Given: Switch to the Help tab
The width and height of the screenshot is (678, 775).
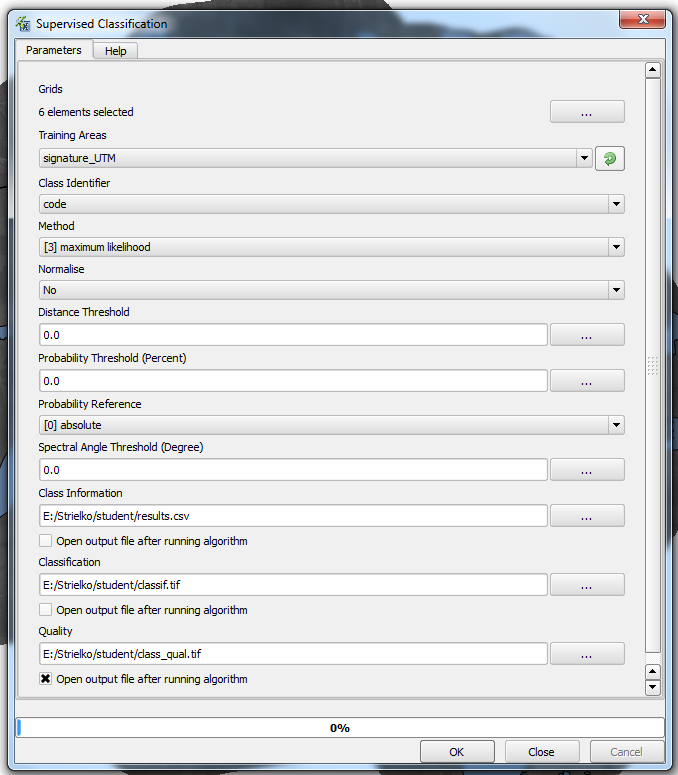Looking at the screenshot, I should click(x=116, y=51).
